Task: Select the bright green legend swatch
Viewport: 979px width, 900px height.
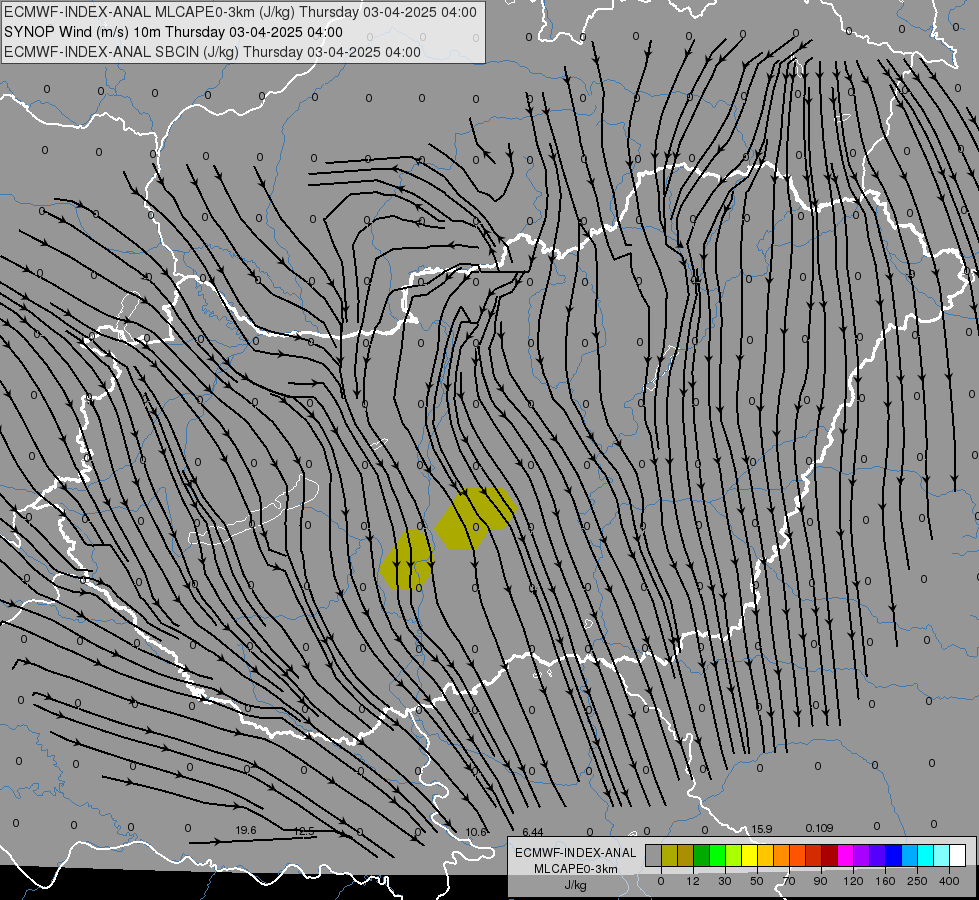Action: (x=717, y=855)
